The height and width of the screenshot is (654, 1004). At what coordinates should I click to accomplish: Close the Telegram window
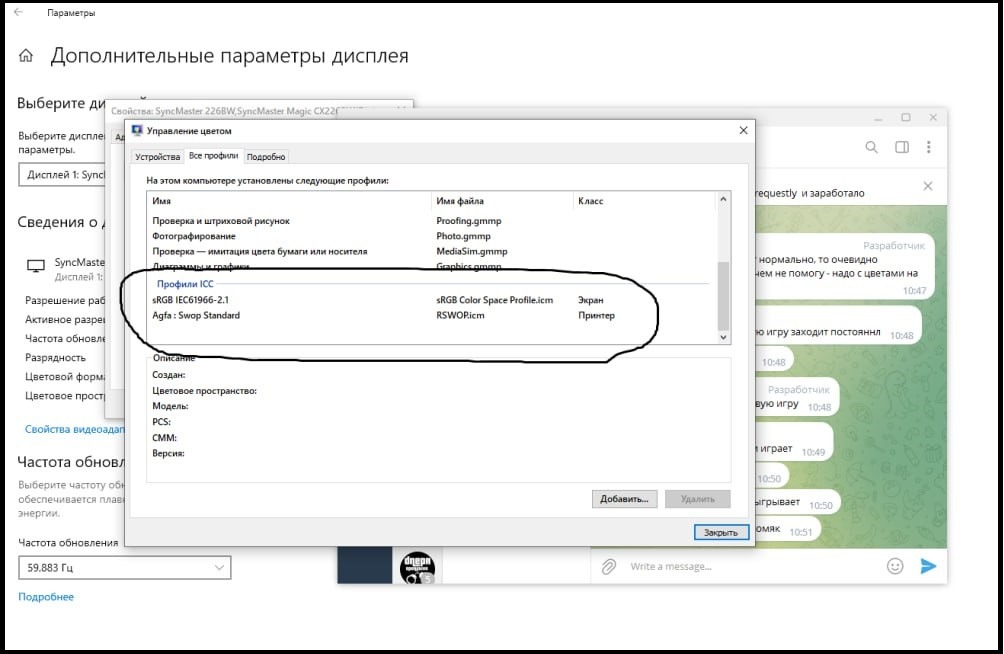(933, 118)
